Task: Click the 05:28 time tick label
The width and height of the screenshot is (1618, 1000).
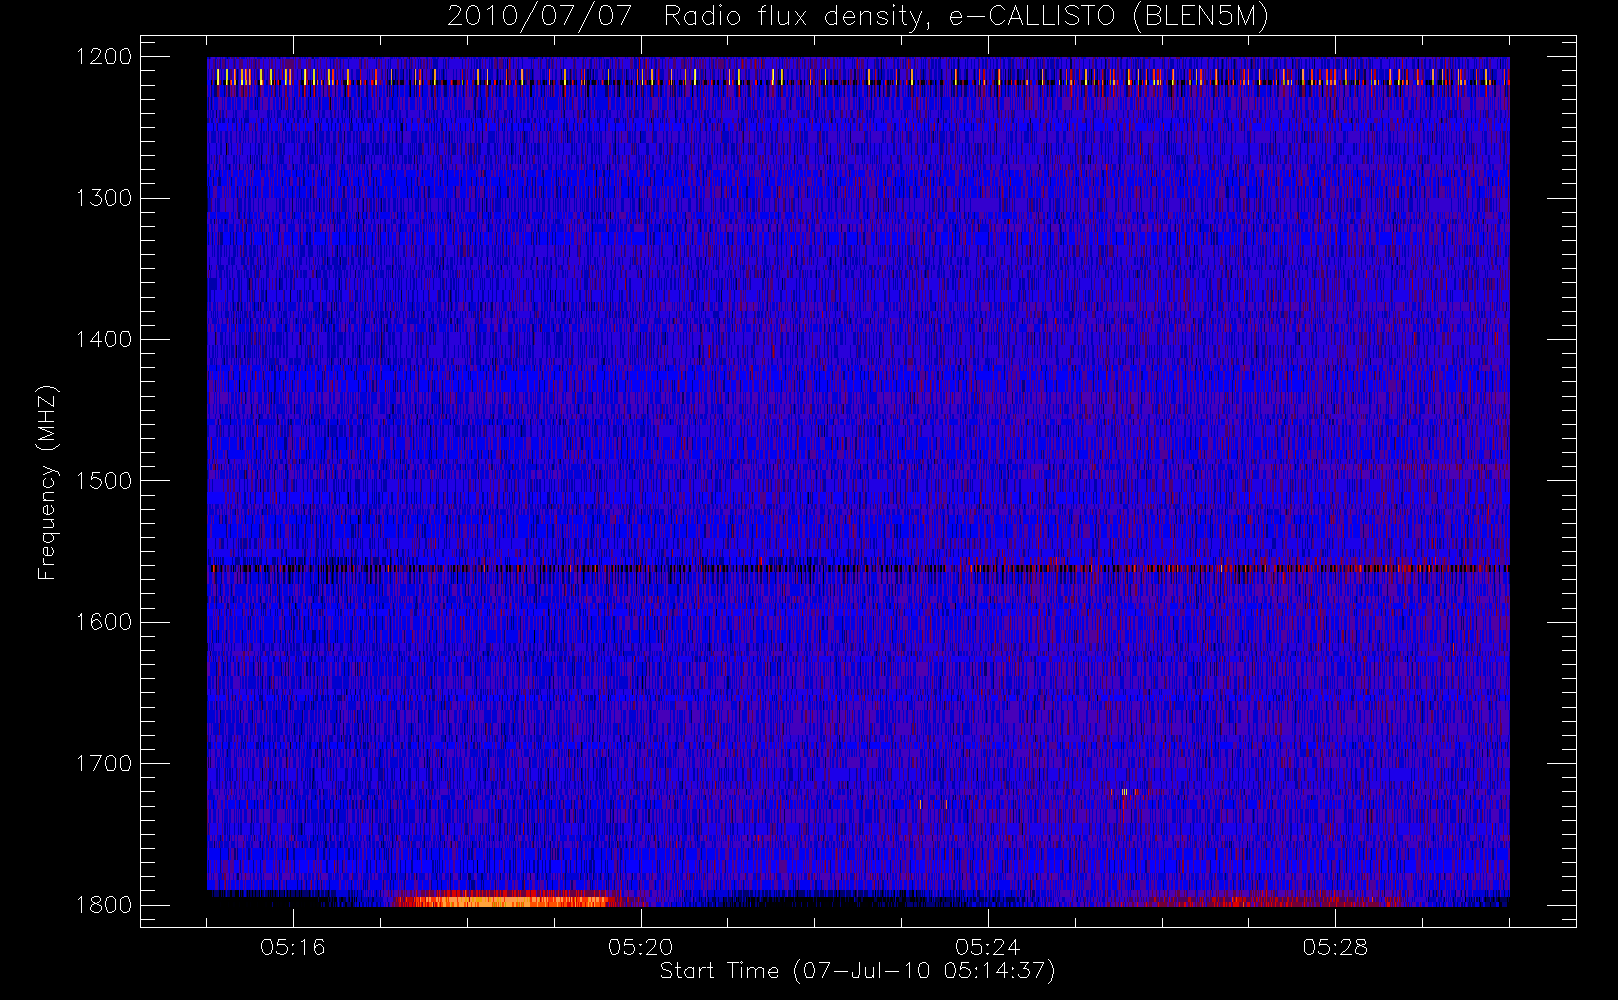Action: (x=1335, y=946)
